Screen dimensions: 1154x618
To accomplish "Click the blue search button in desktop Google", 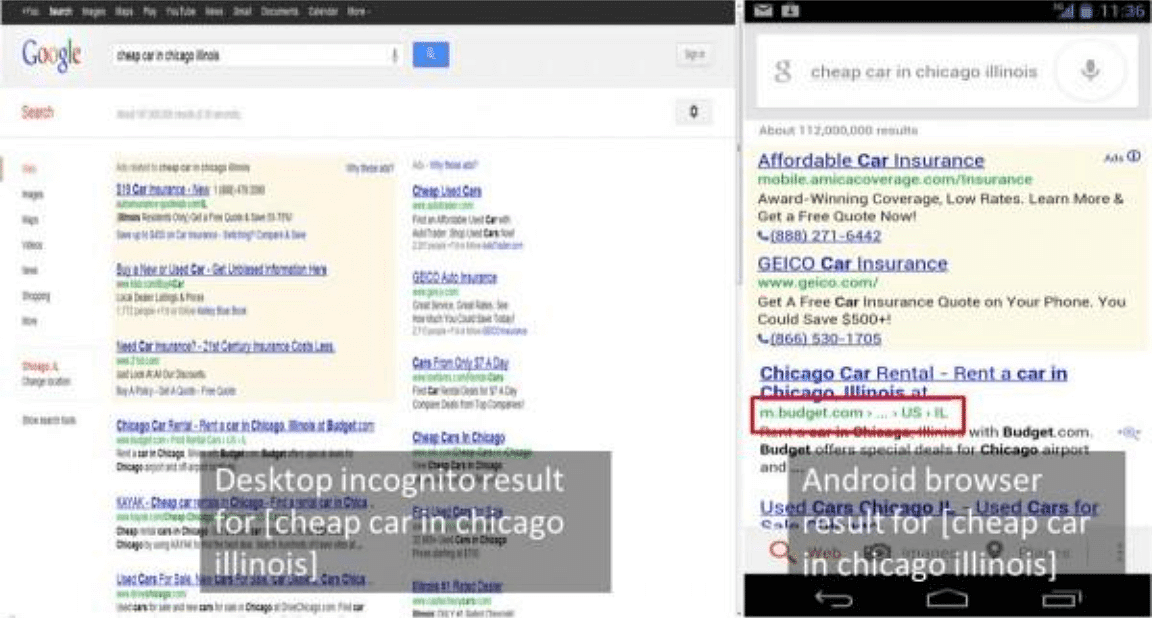I will tap(431, 54).
